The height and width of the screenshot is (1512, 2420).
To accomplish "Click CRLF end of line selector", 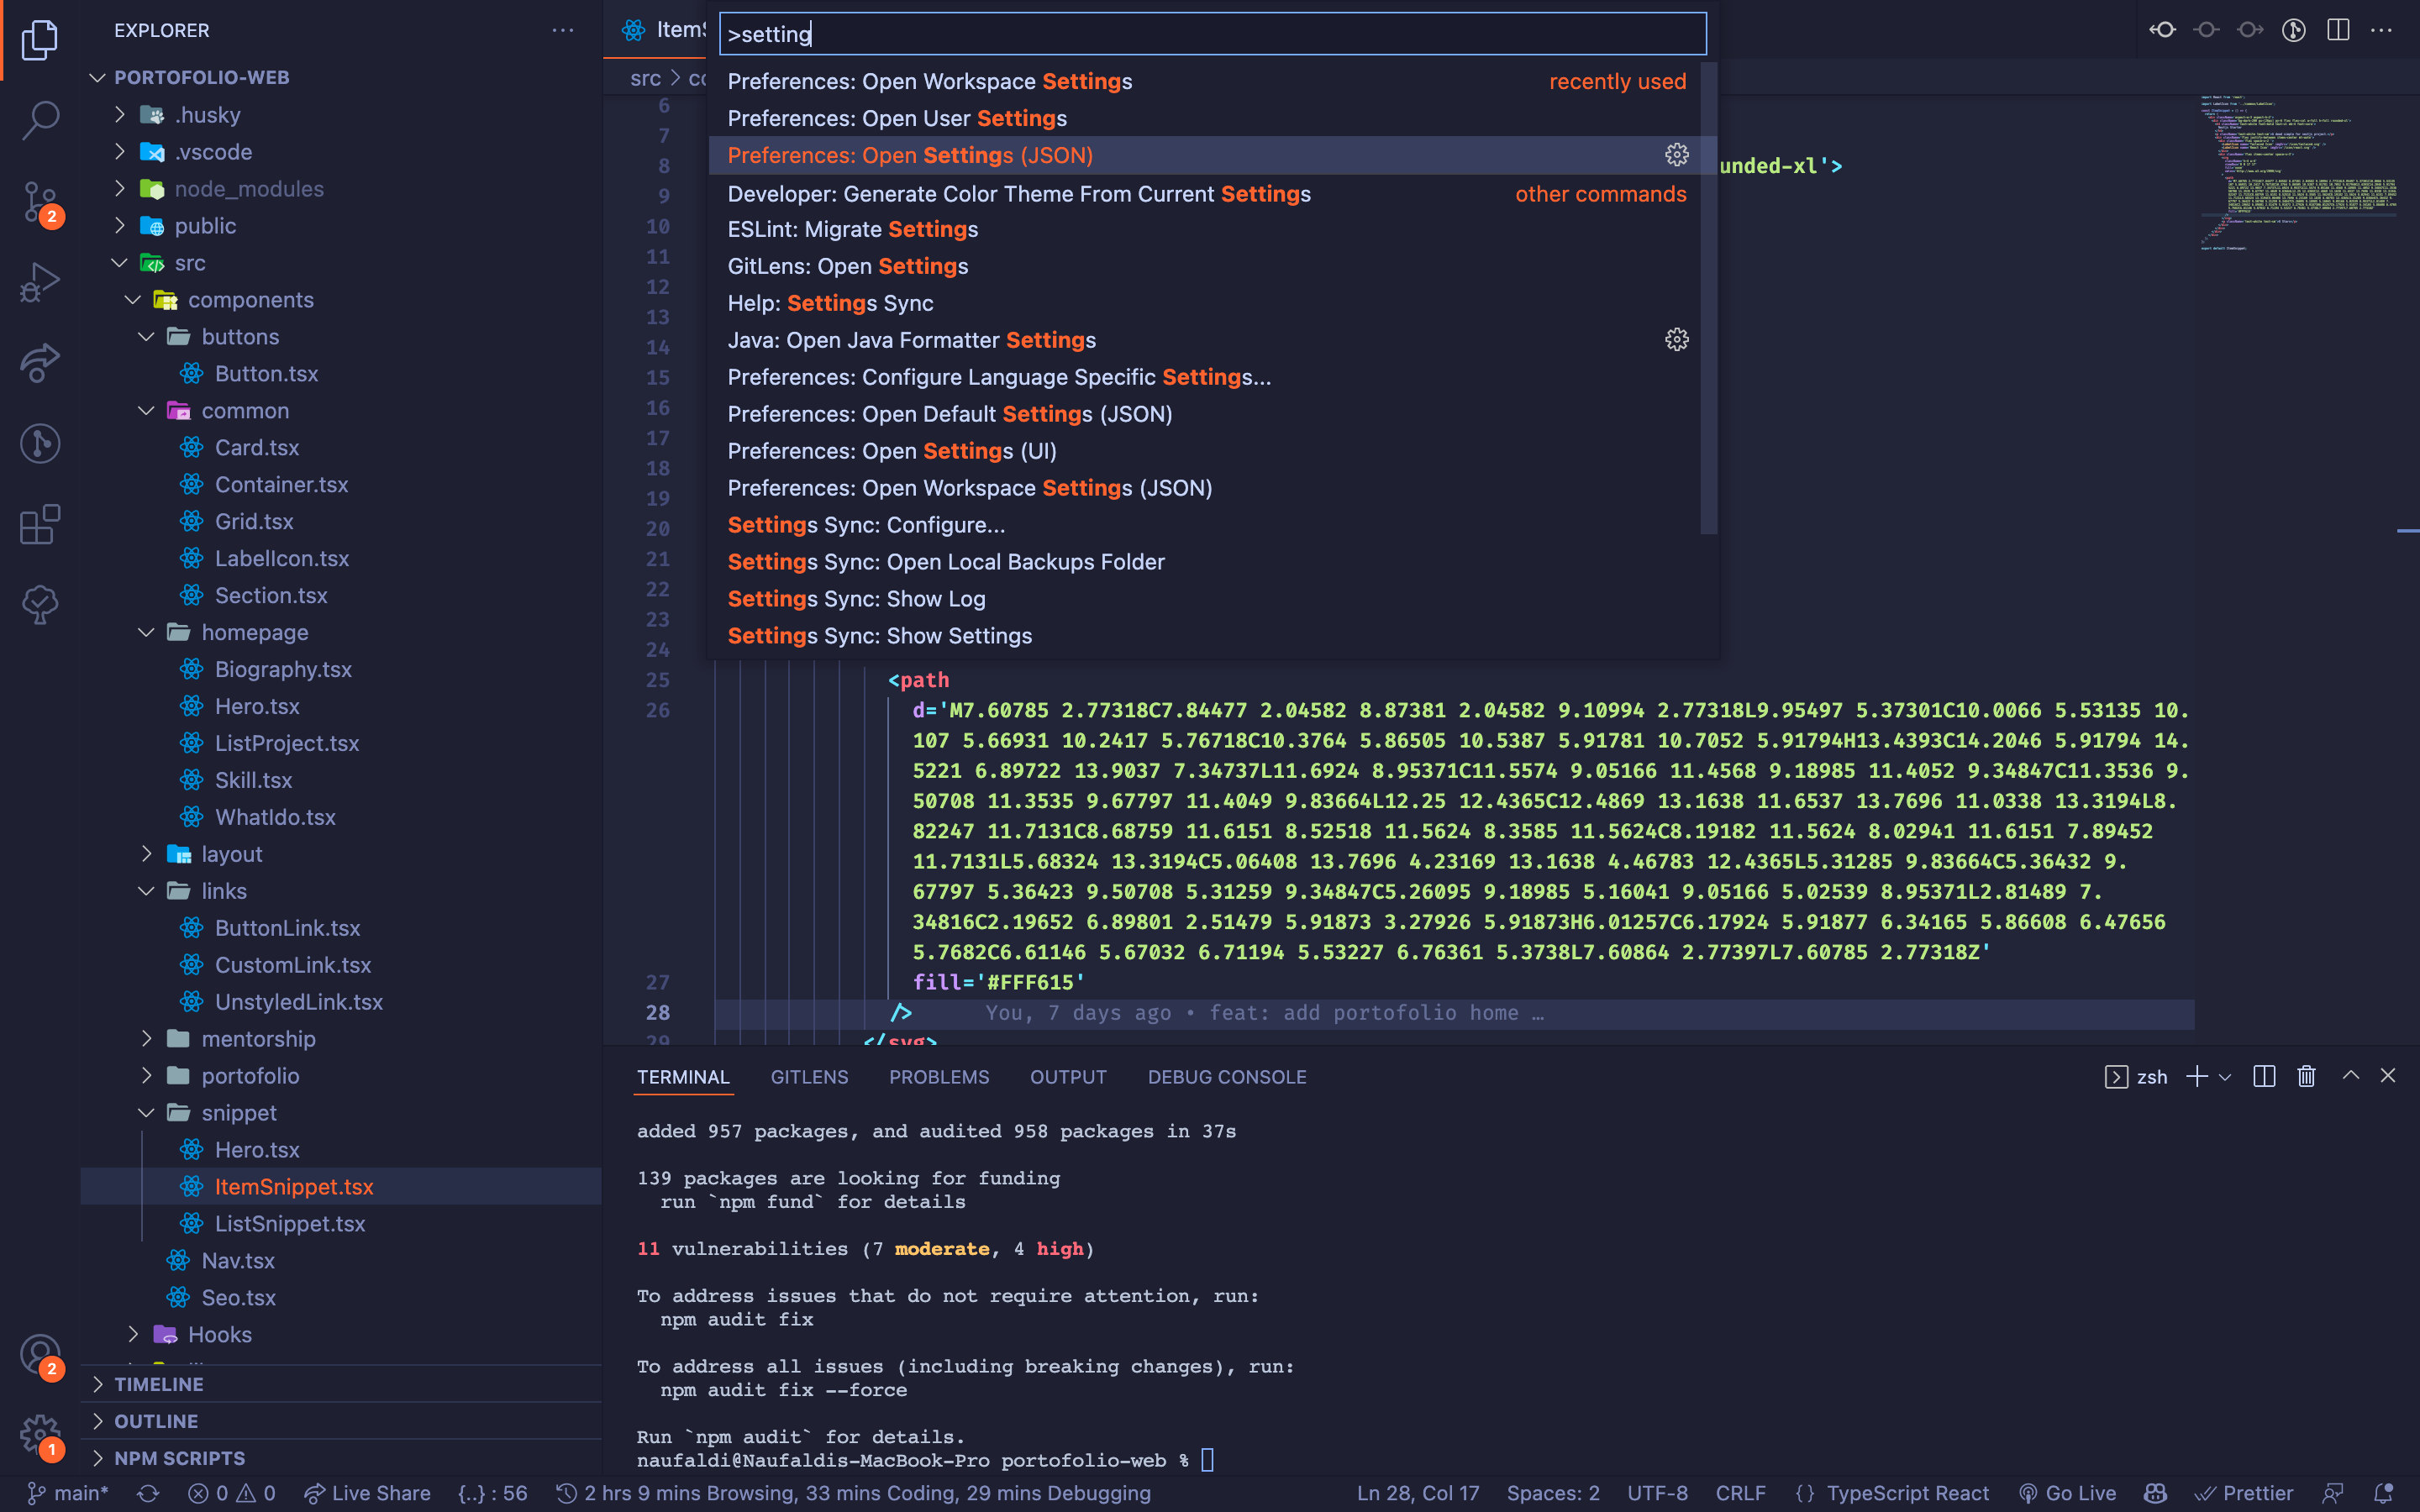I will pyautogui.click(x=1740, y=1493).
